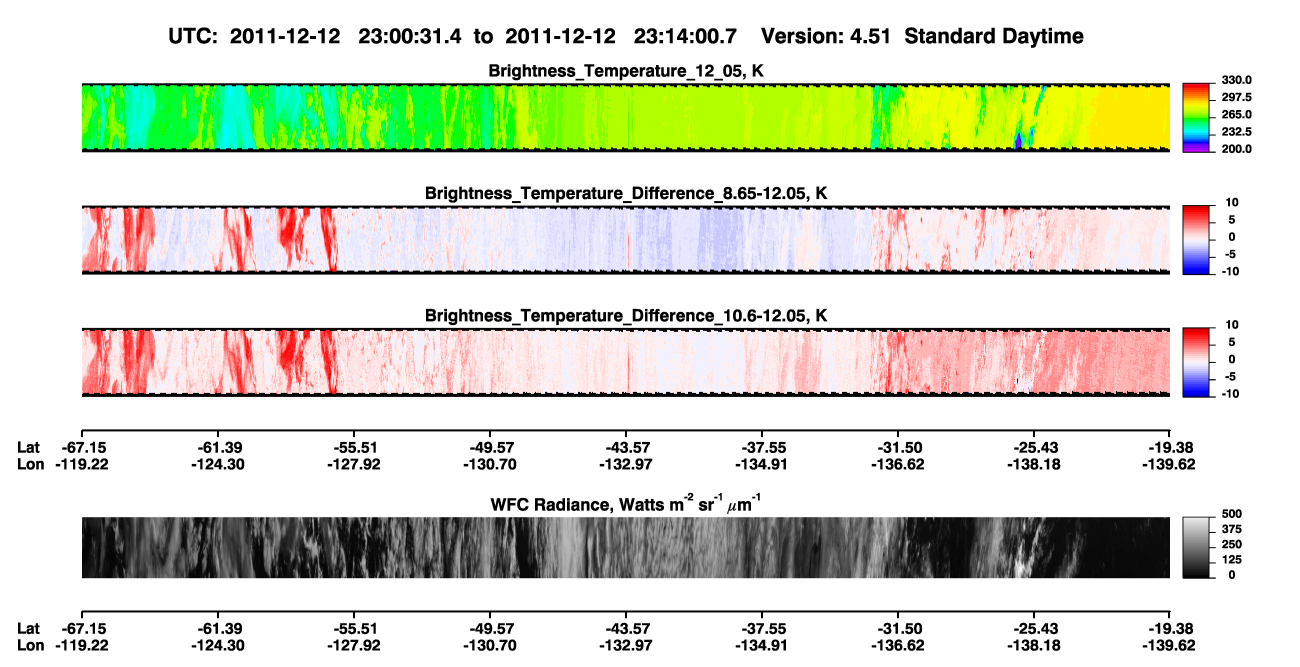Click the 500 label on radiance colorbar
This screenshot has width=1300, height=667.
1231,514
